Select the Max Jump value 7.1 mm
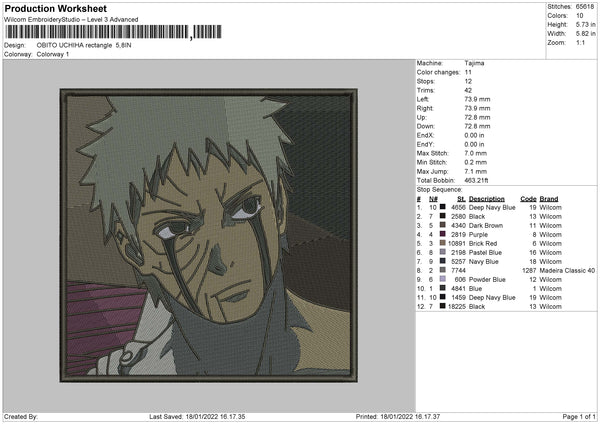 tap(475, 171)
